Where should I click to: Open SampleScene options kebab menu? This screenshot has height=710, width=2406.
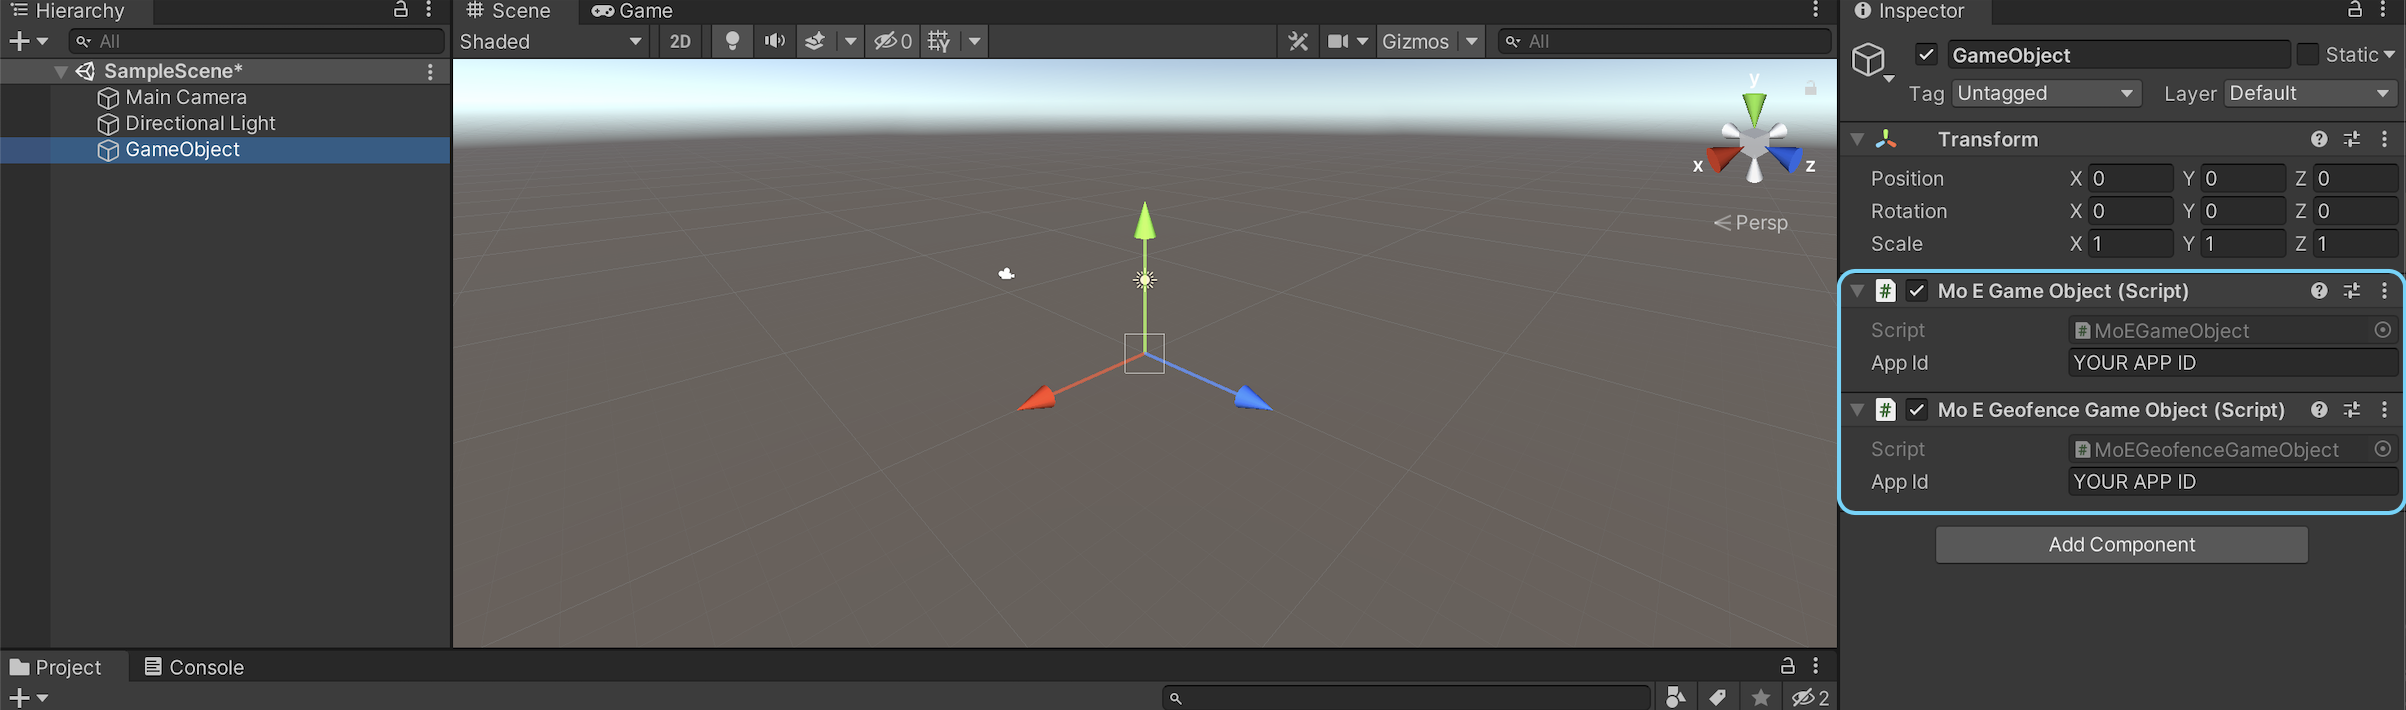[x=430, y=72]
